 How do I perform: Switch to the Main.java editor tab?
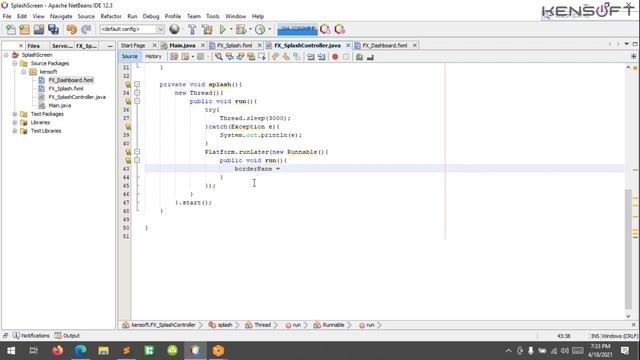tap(182, 45)
